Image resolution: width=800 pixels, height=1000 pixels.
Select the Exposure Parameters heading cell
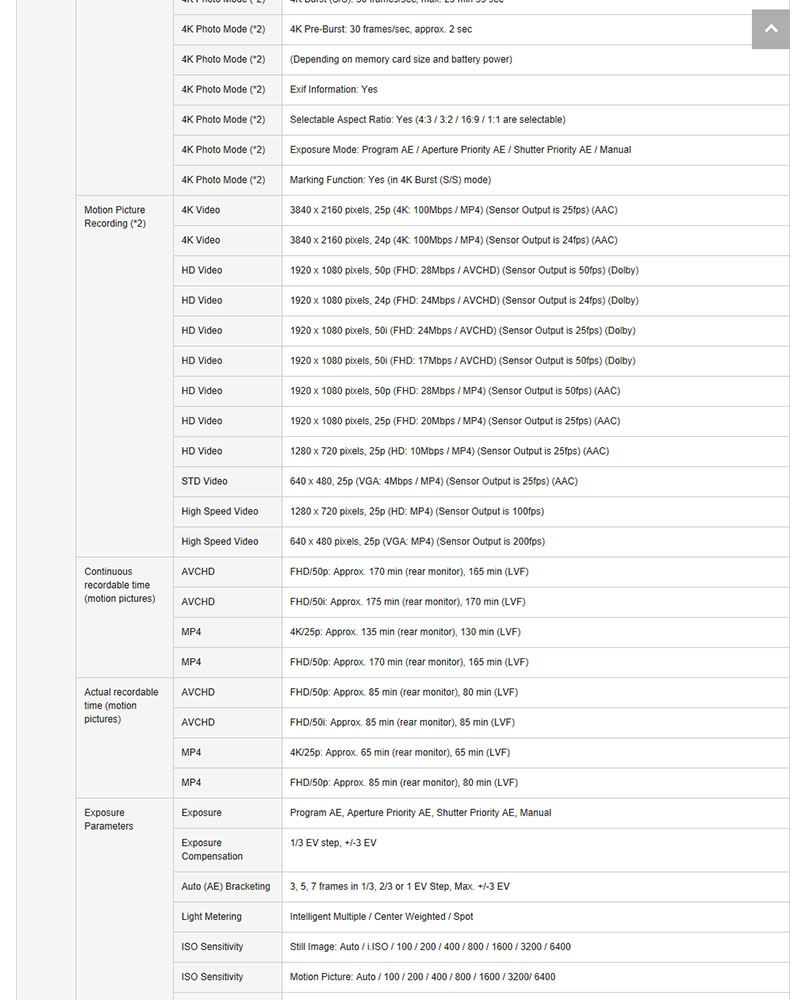[109, 819]
